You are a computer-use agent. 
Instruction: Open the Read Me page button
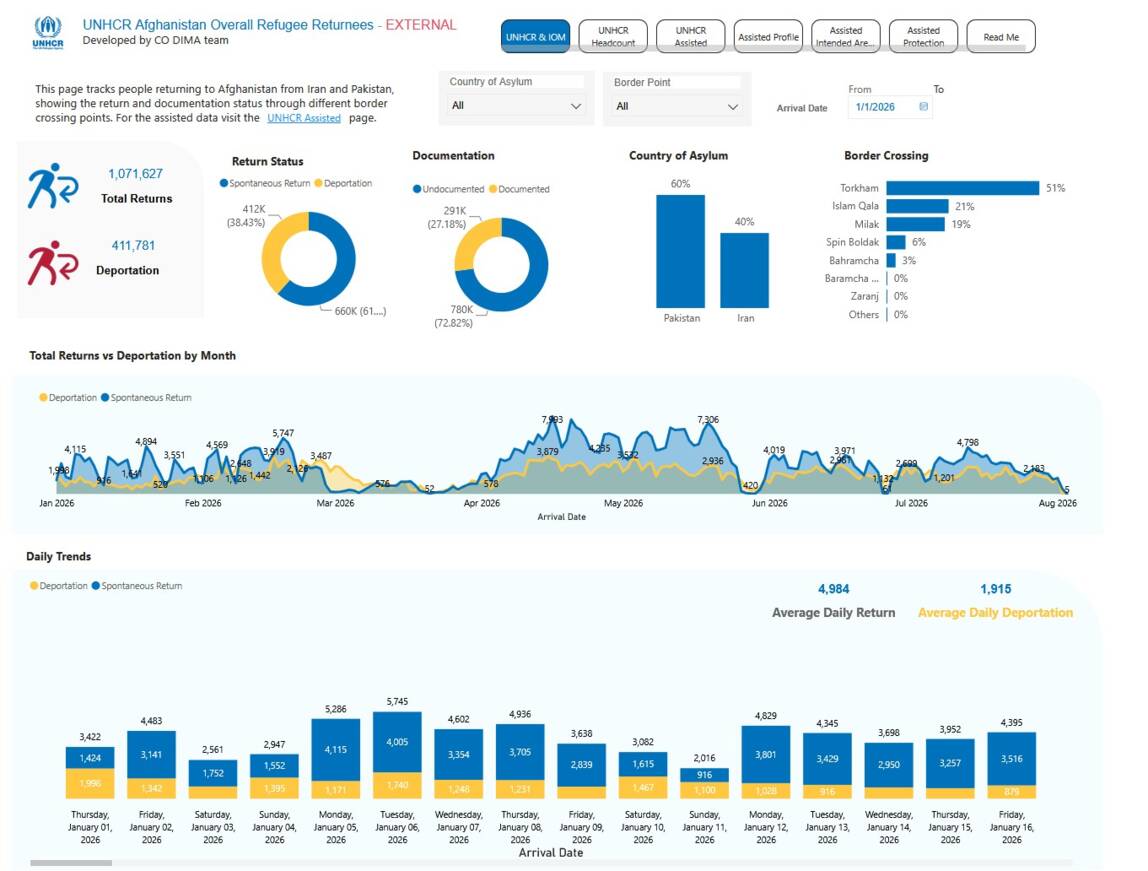click(1001, 37)
